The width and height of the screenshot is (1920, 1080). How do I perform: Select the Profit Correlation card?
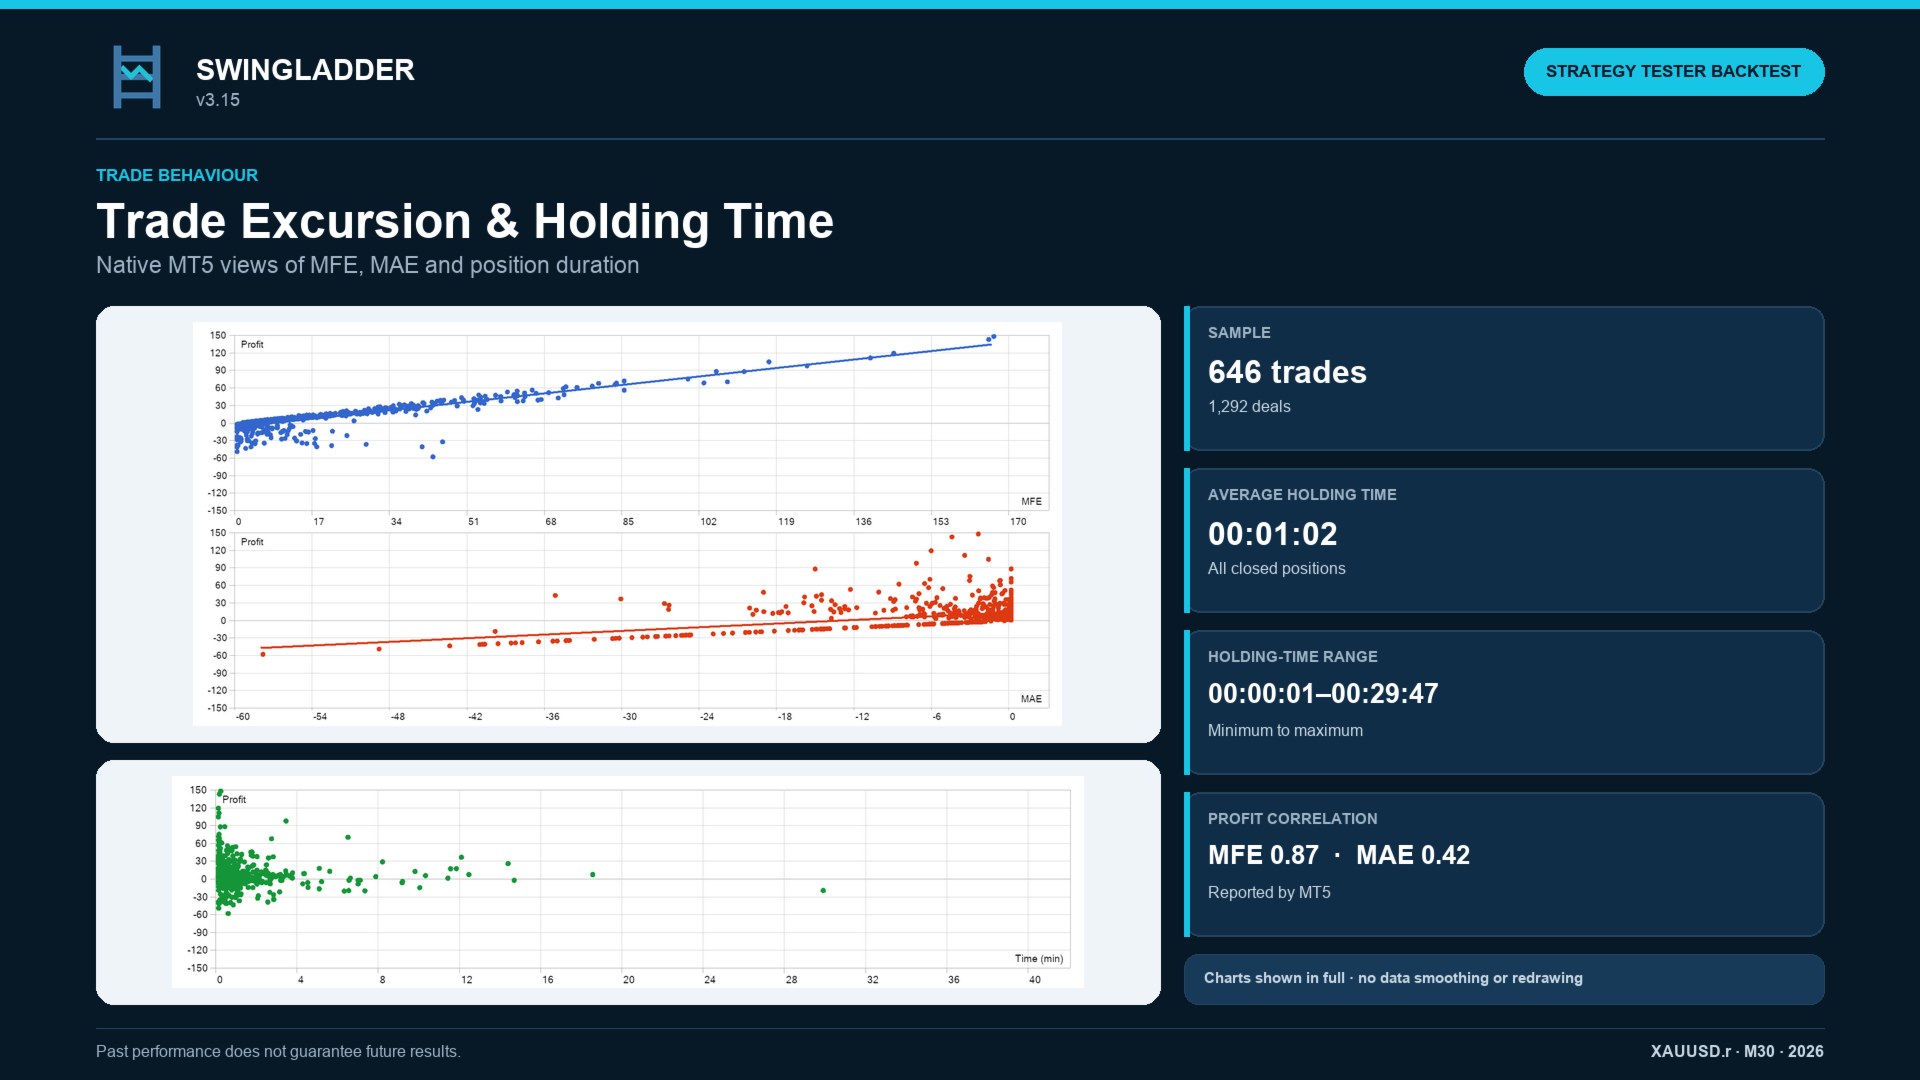pos(1504,864)
